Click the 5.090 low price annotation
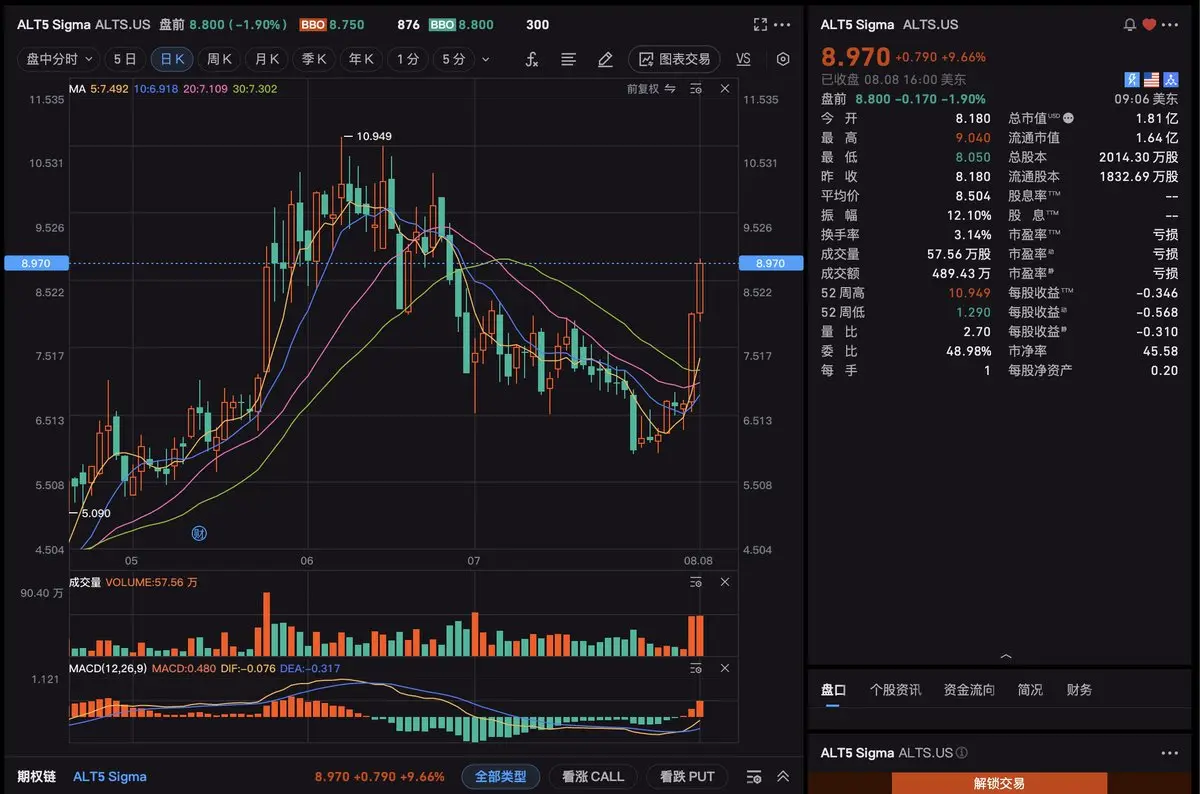The width and height of the screenshot is (1200, 794). pyautogui.click(x=95, y=513)
